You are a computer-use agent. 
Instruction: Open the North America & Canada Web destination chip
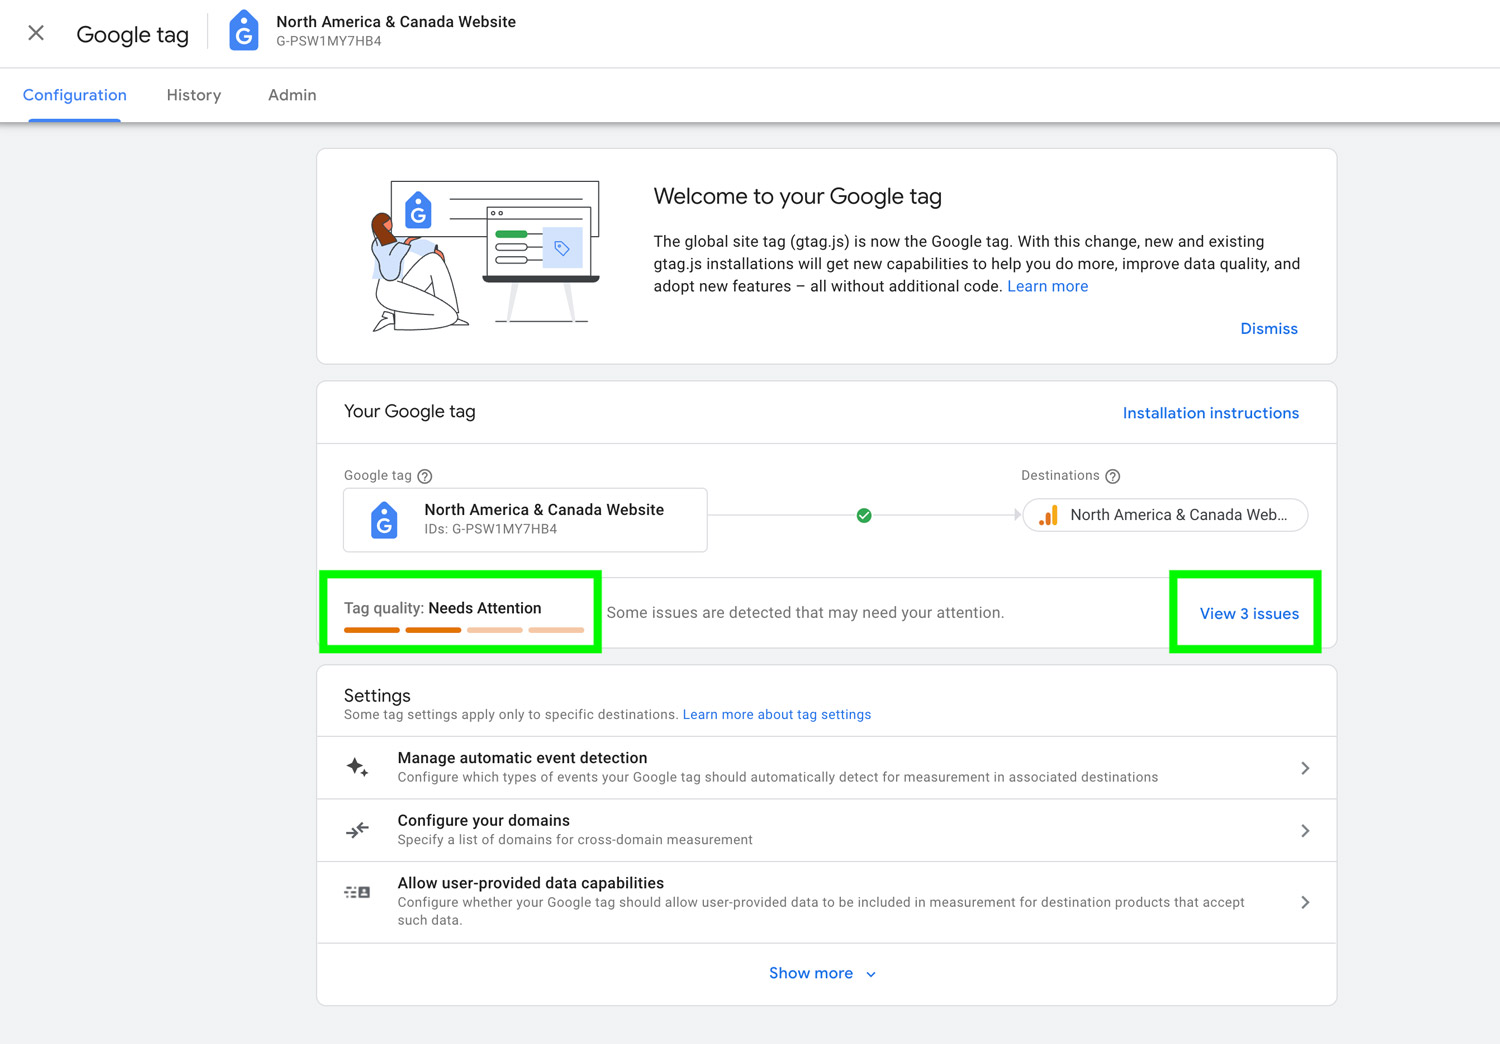(1165, 515)
